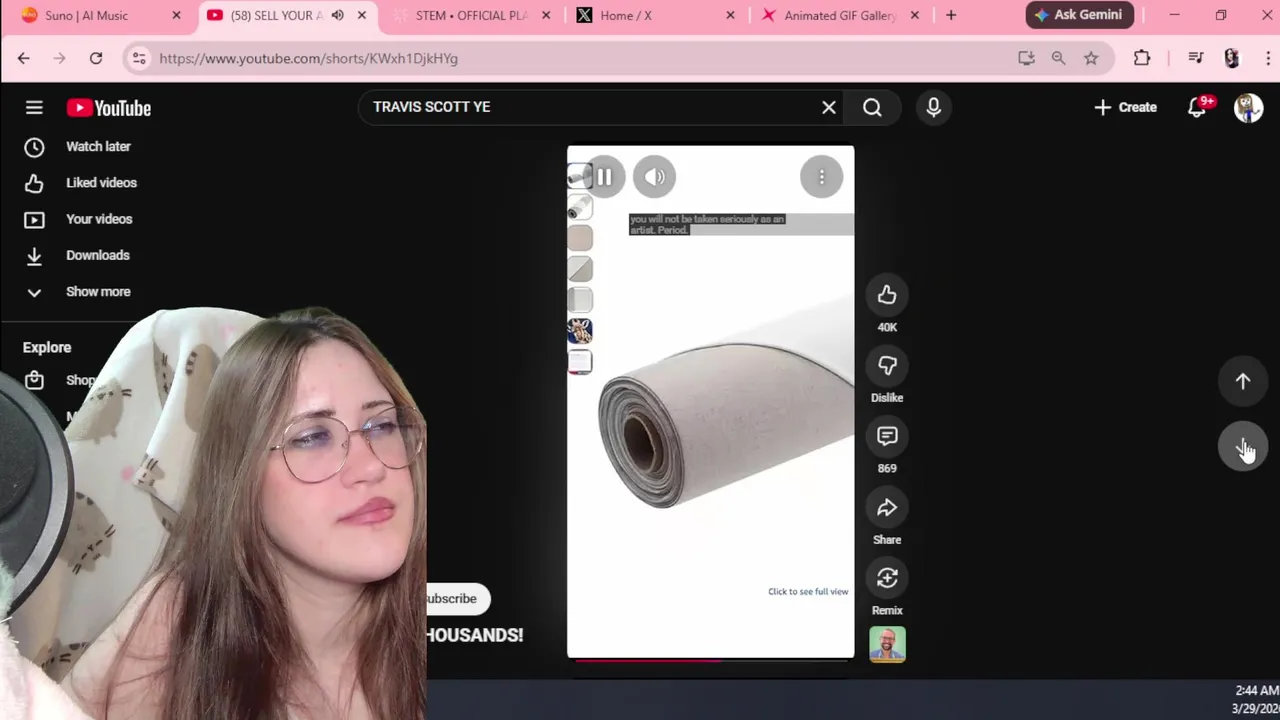
Task: Go to the previous Short
Action: point(1243,381)
